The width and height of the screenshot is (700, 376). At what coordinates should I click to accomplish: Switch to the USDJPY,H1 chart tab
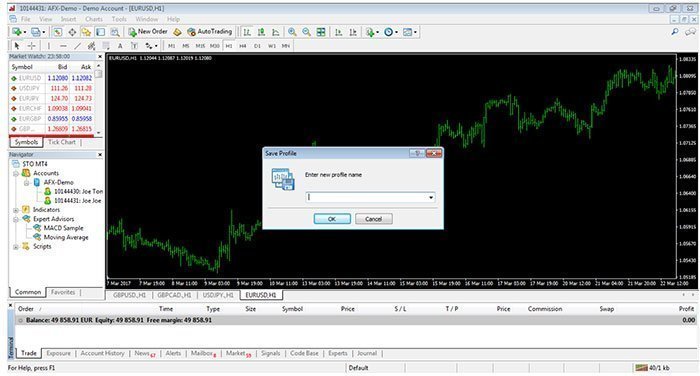pyautogui.click(x=218, y=295)
